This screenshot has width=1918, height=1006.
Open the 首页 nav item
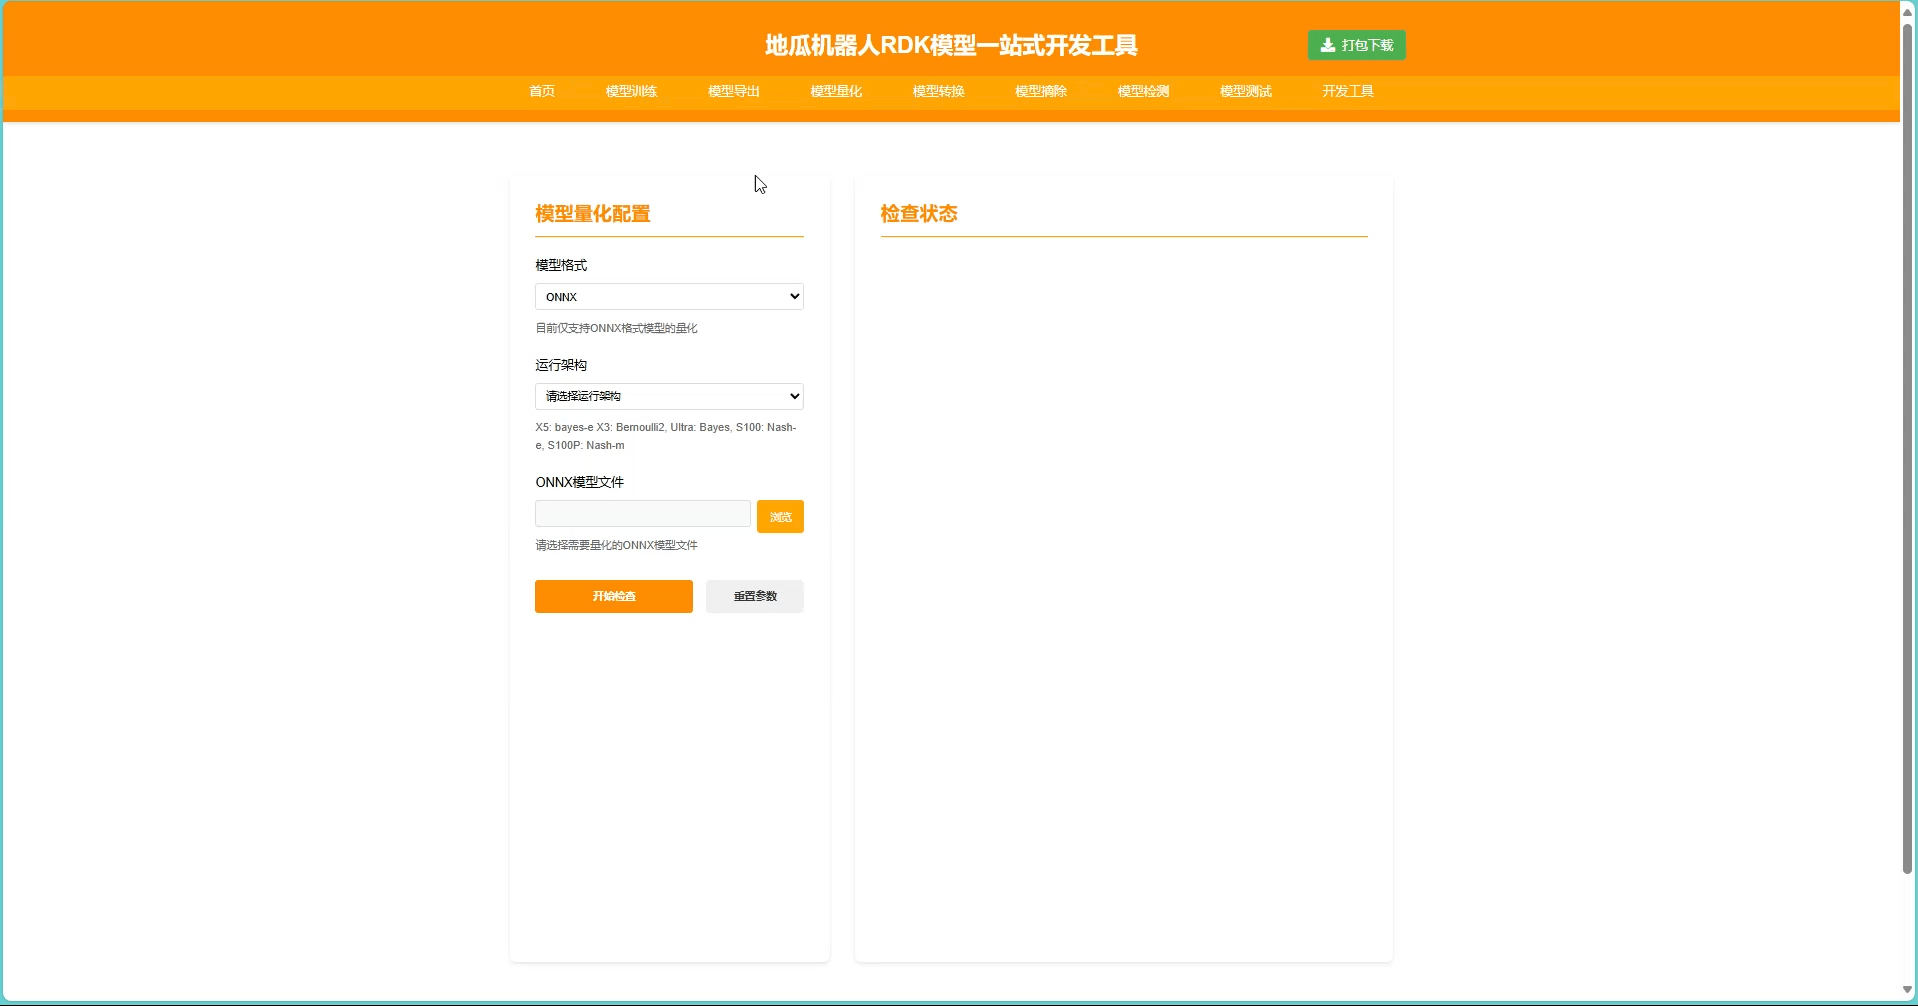point(542,91)
